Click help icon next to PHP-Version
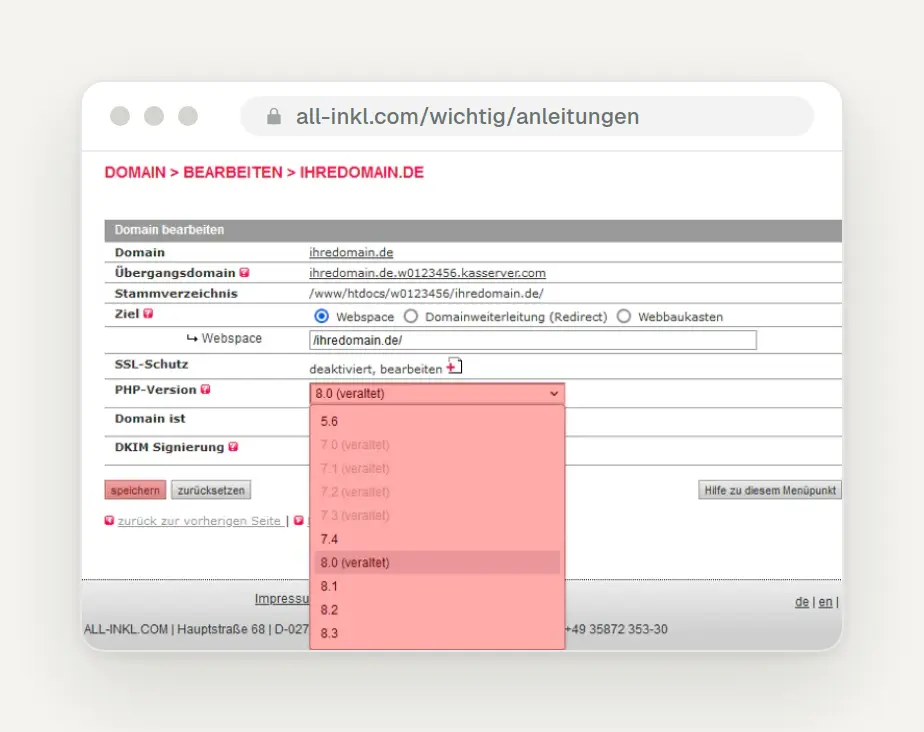This screenshot has height=732, width=924. coord(205,390)
